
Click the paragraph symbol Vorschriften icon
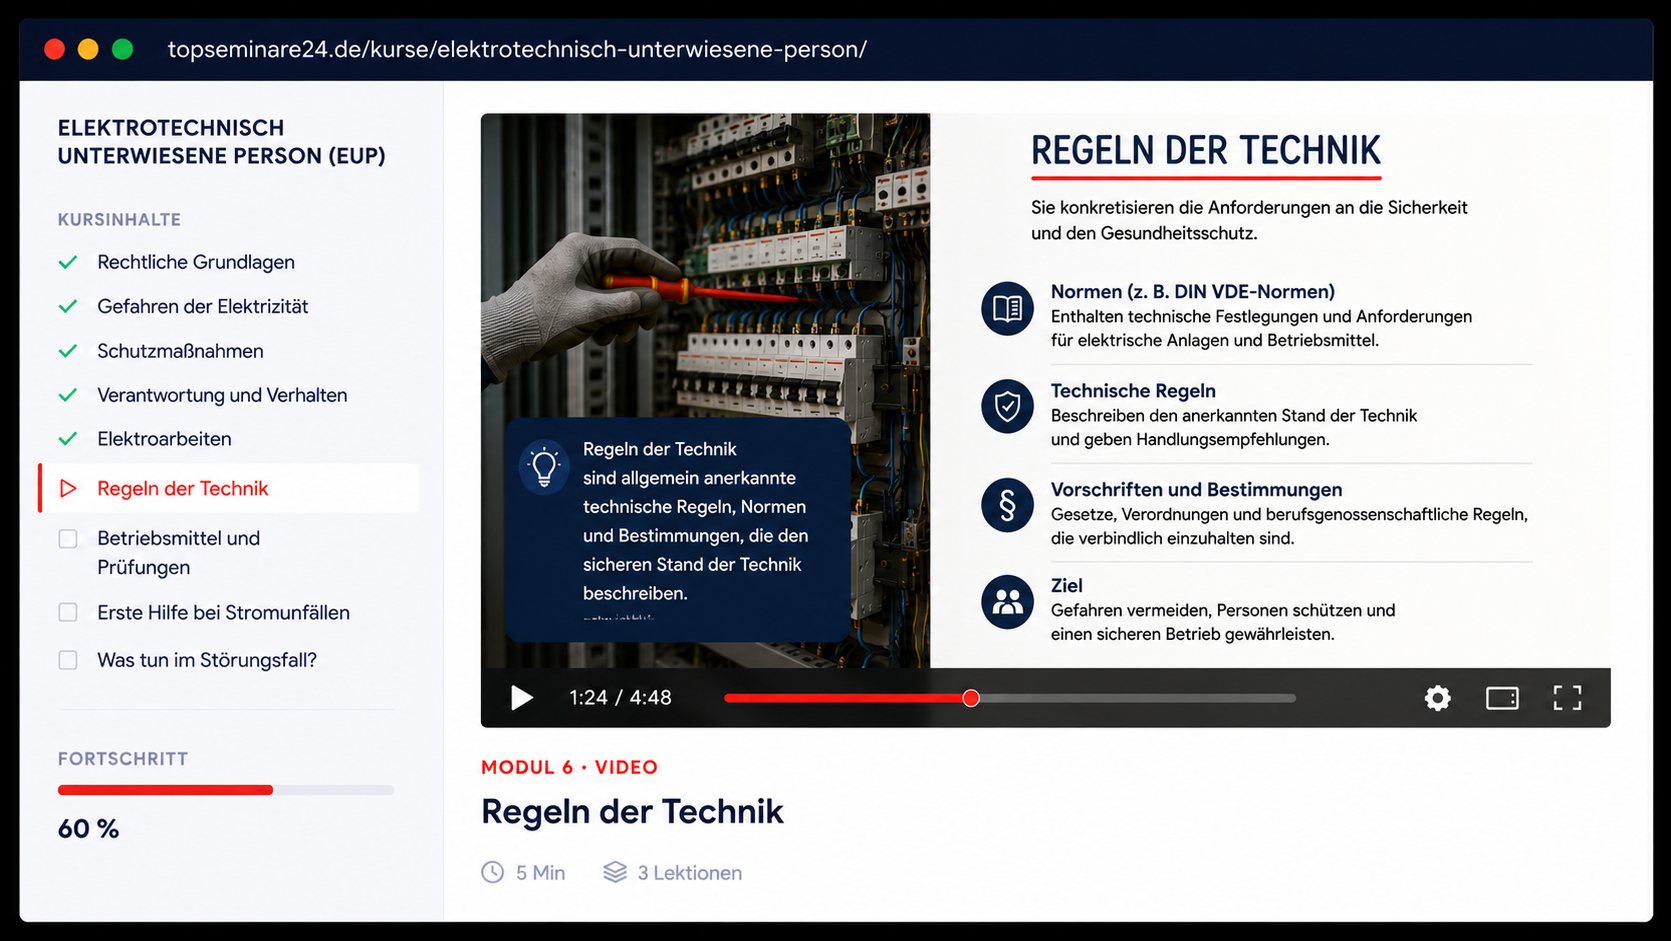click(1007, 505)
